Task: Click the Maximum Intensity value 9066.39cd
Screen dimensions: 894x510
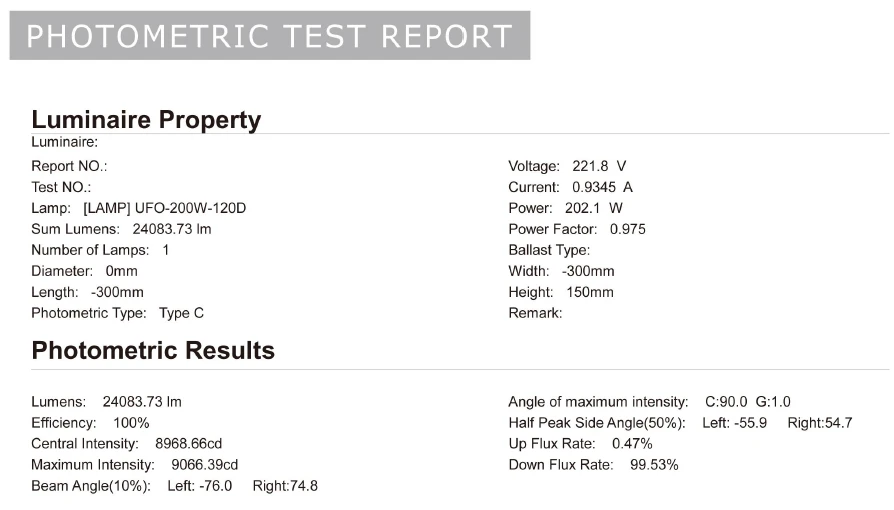Action: tap(205, 465)
